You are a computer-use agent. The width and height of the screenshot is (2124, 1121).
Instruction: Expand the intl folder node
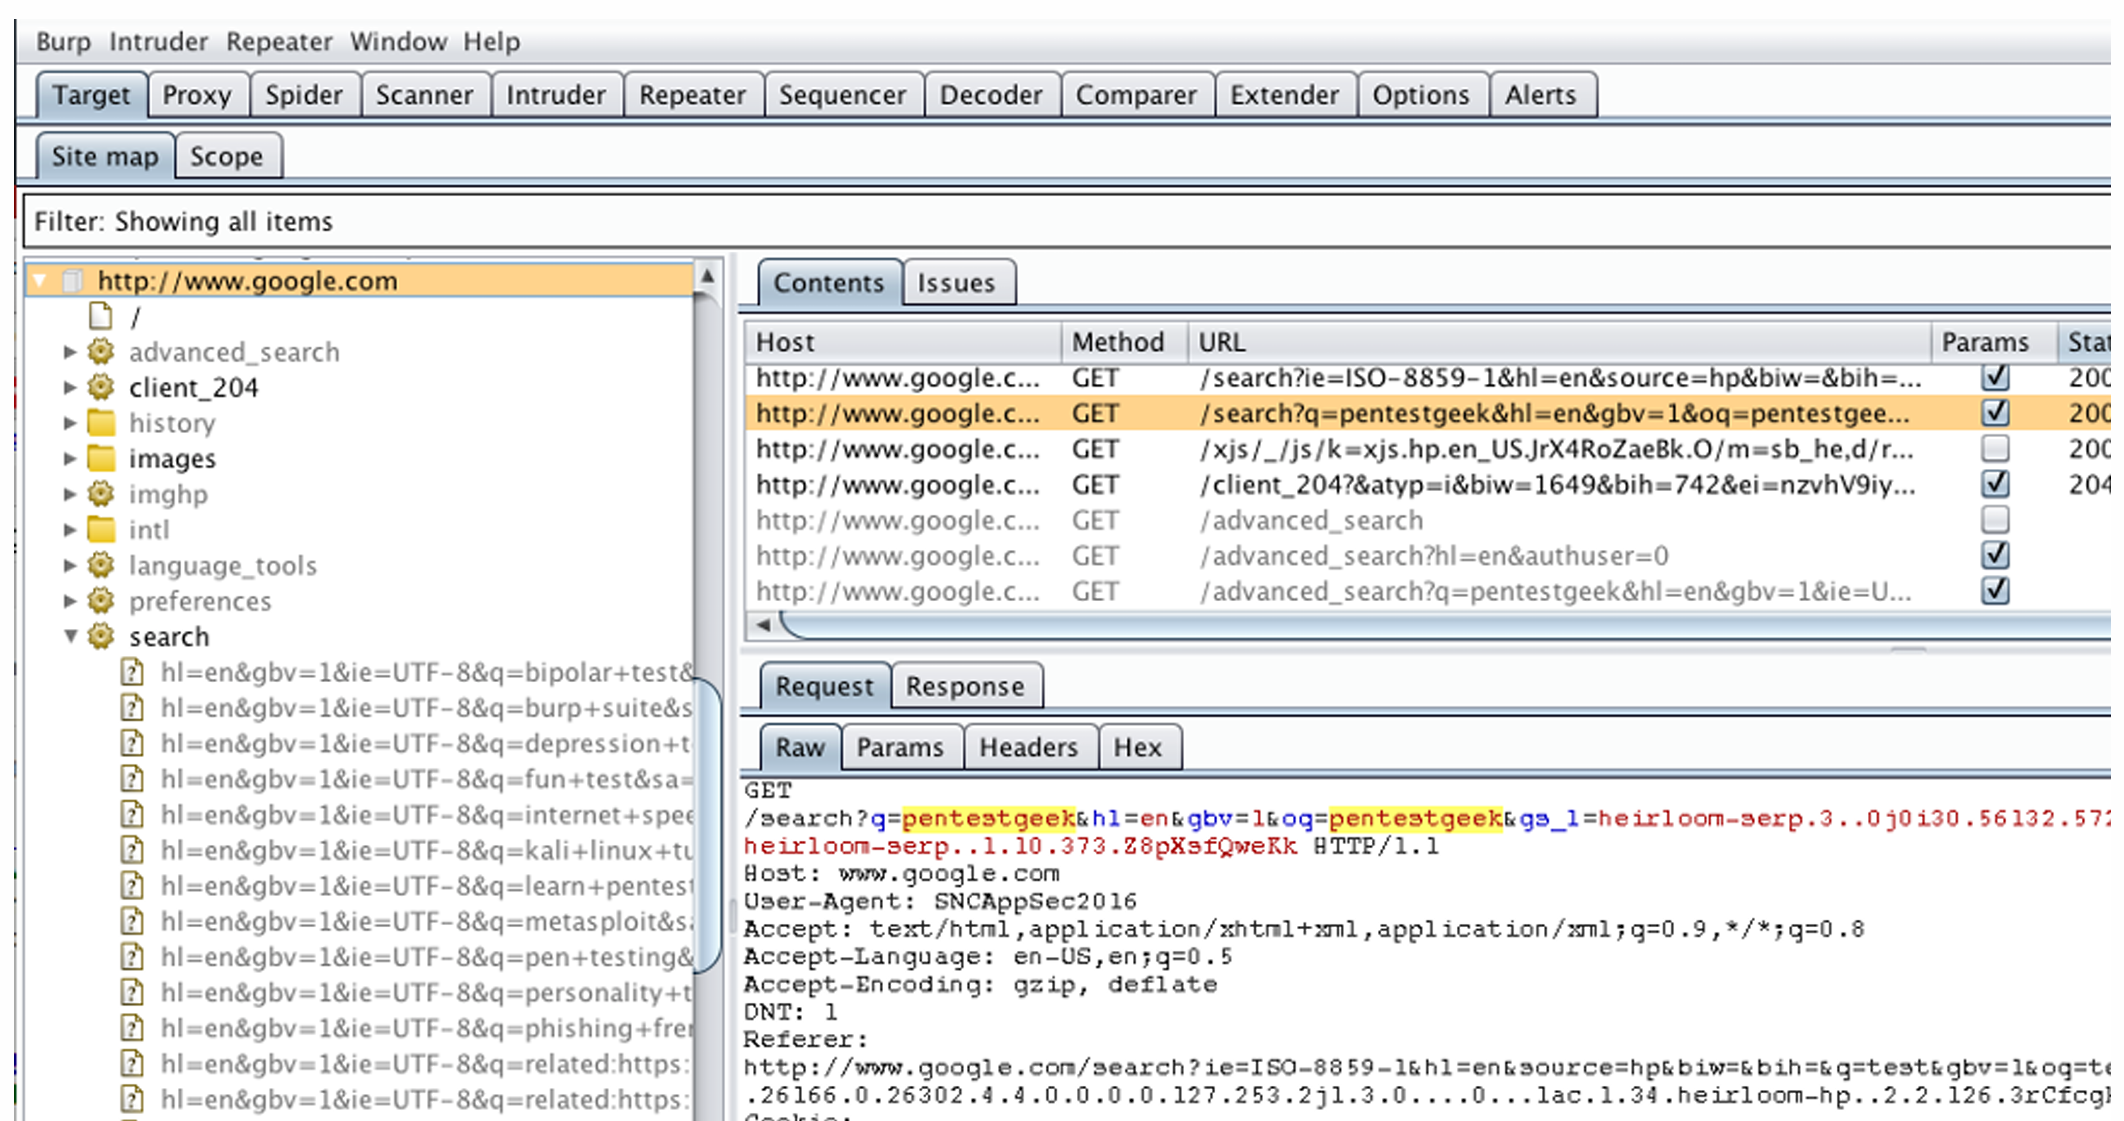[70, 529]
